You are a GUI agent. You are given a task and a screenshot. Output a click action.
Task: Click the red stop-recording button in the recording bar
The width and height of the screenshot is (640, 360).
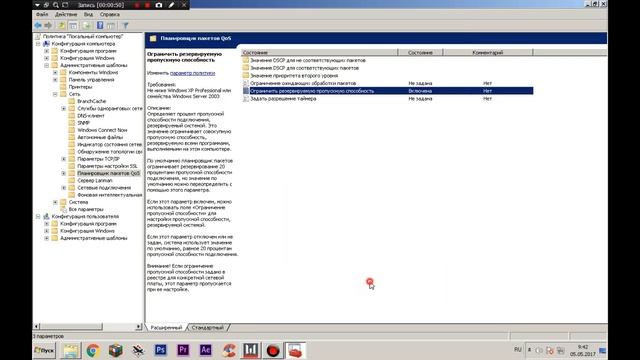147,5
